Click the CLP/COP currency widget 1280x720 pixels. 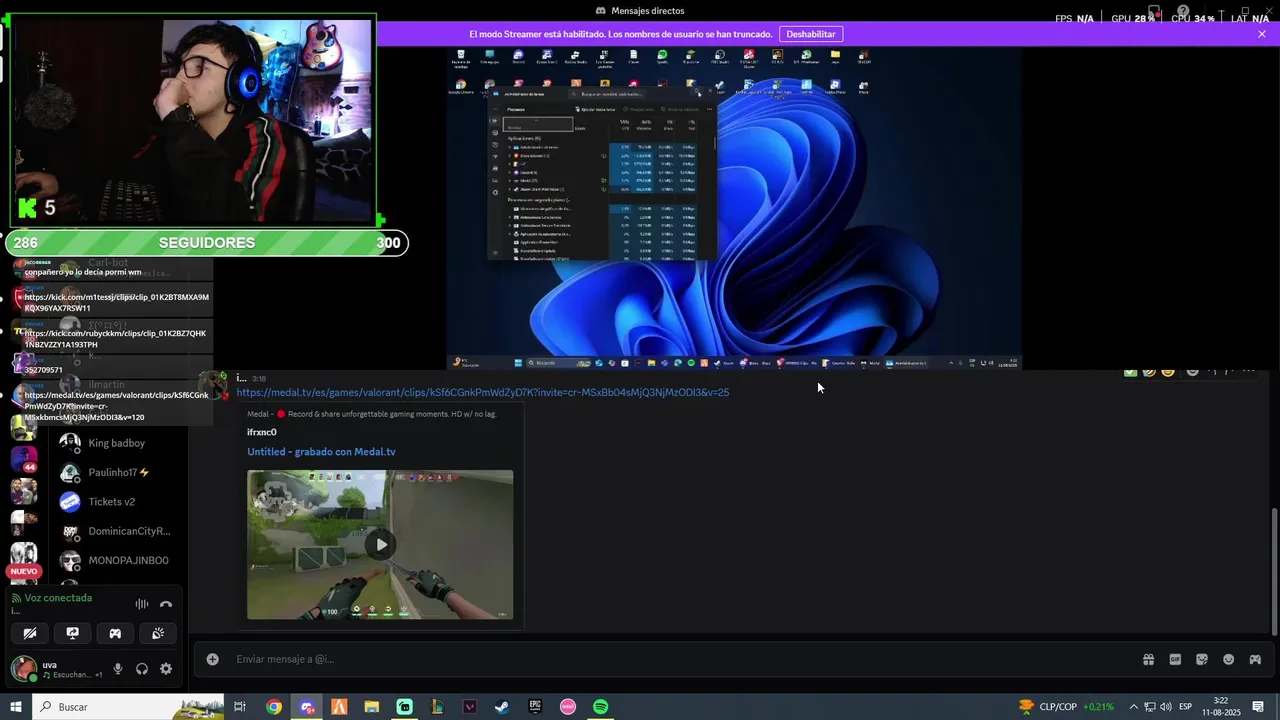[1066, 707]
